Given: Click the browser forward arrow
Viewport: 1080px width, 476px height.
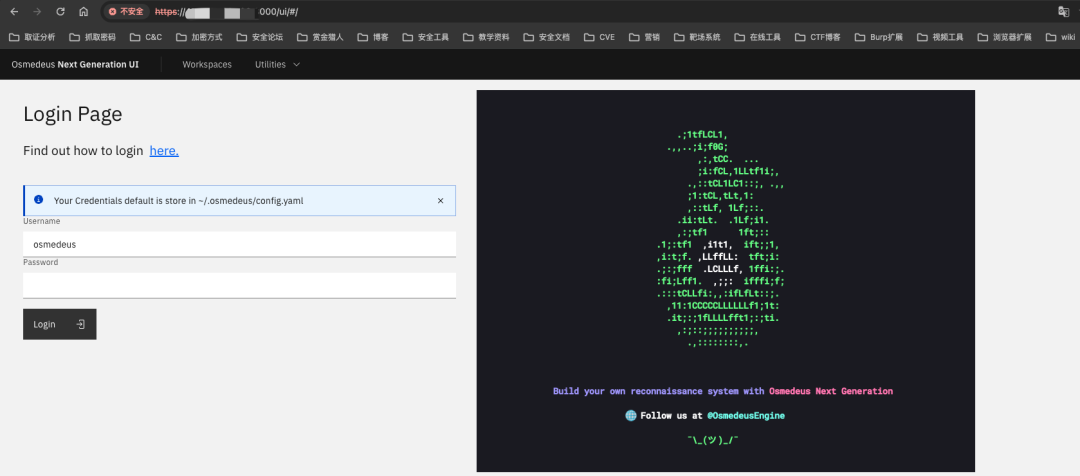Looking at the screenshot, I should (x=37, y=12).
